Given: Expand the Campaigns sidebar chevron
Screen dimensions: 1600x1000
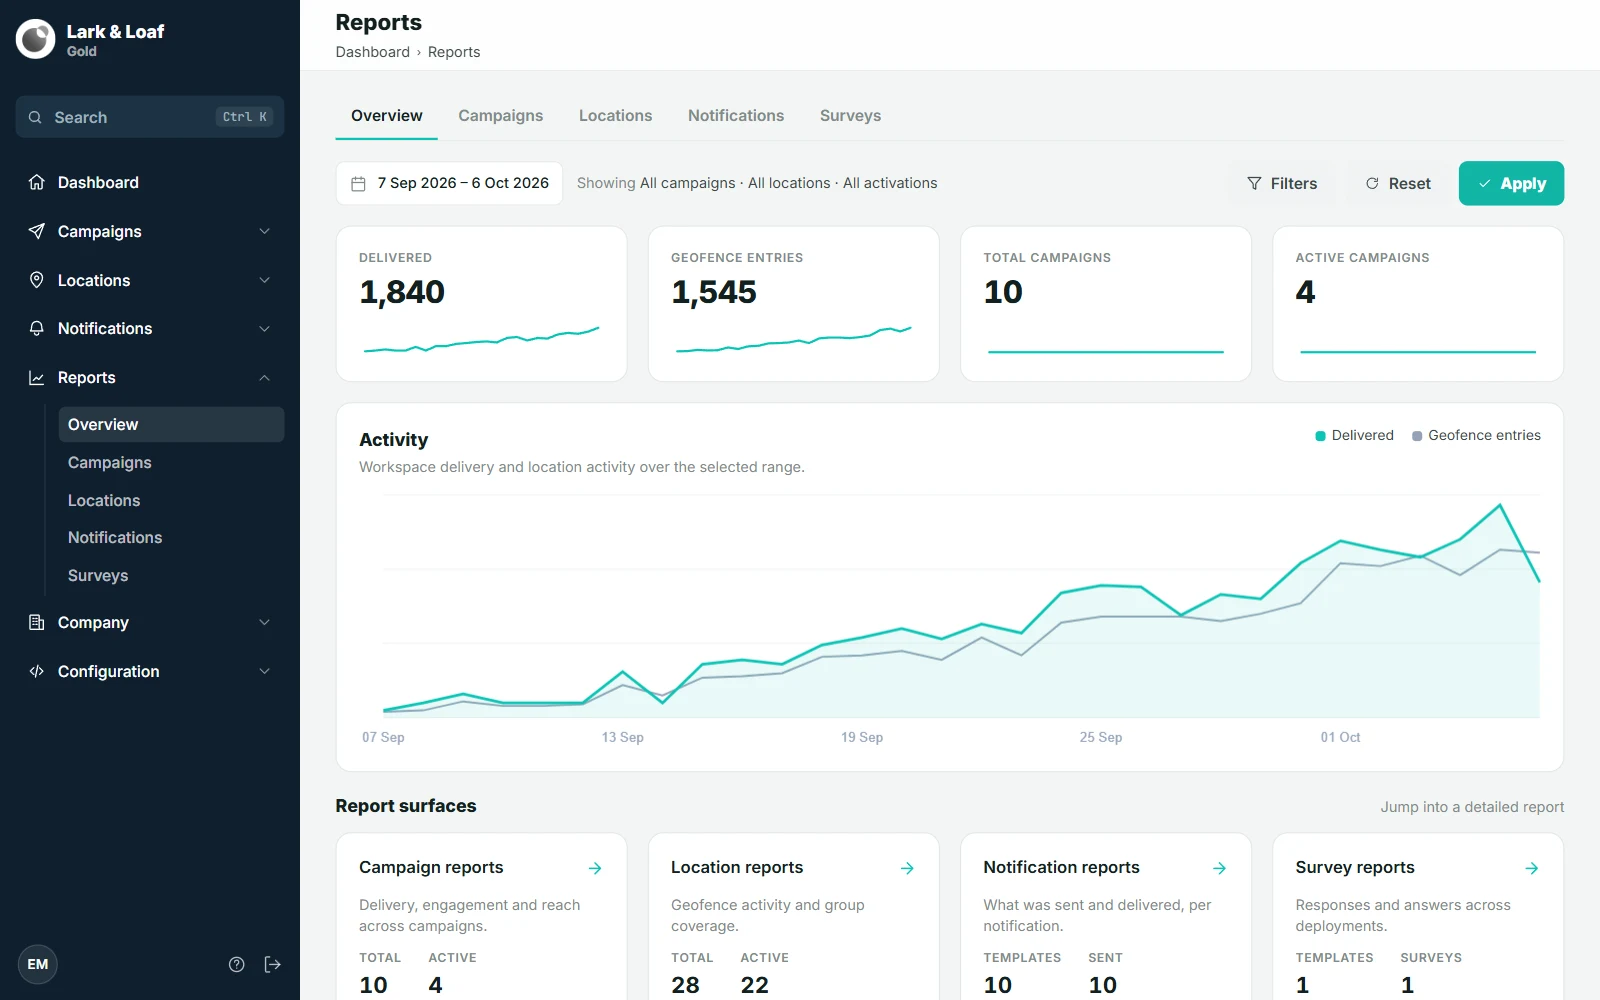Looking at the screenshot, I should pyautogui.click(x=265, y=231).
